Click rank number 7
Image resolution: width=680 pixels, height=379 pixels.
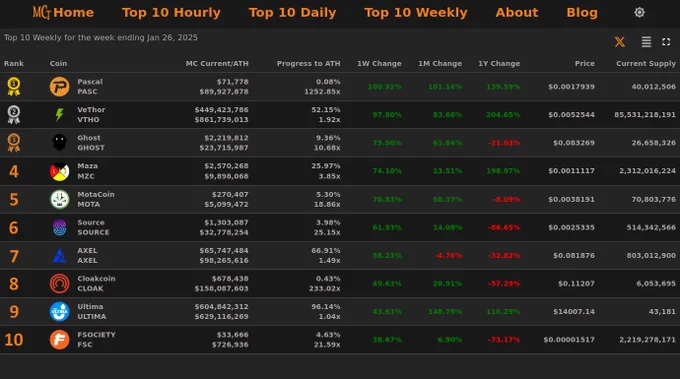click(14, 256)
